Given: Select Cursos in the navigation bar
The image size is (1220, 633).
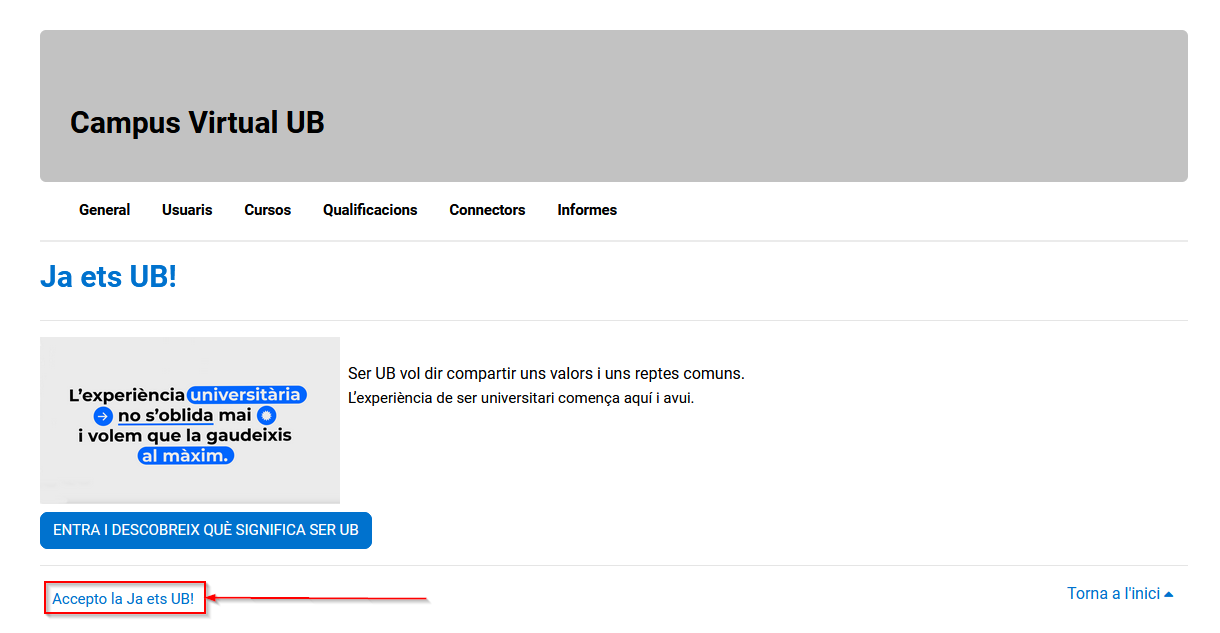Looking at the screenshot, I should pyautogui.click(x=267, y=210).
